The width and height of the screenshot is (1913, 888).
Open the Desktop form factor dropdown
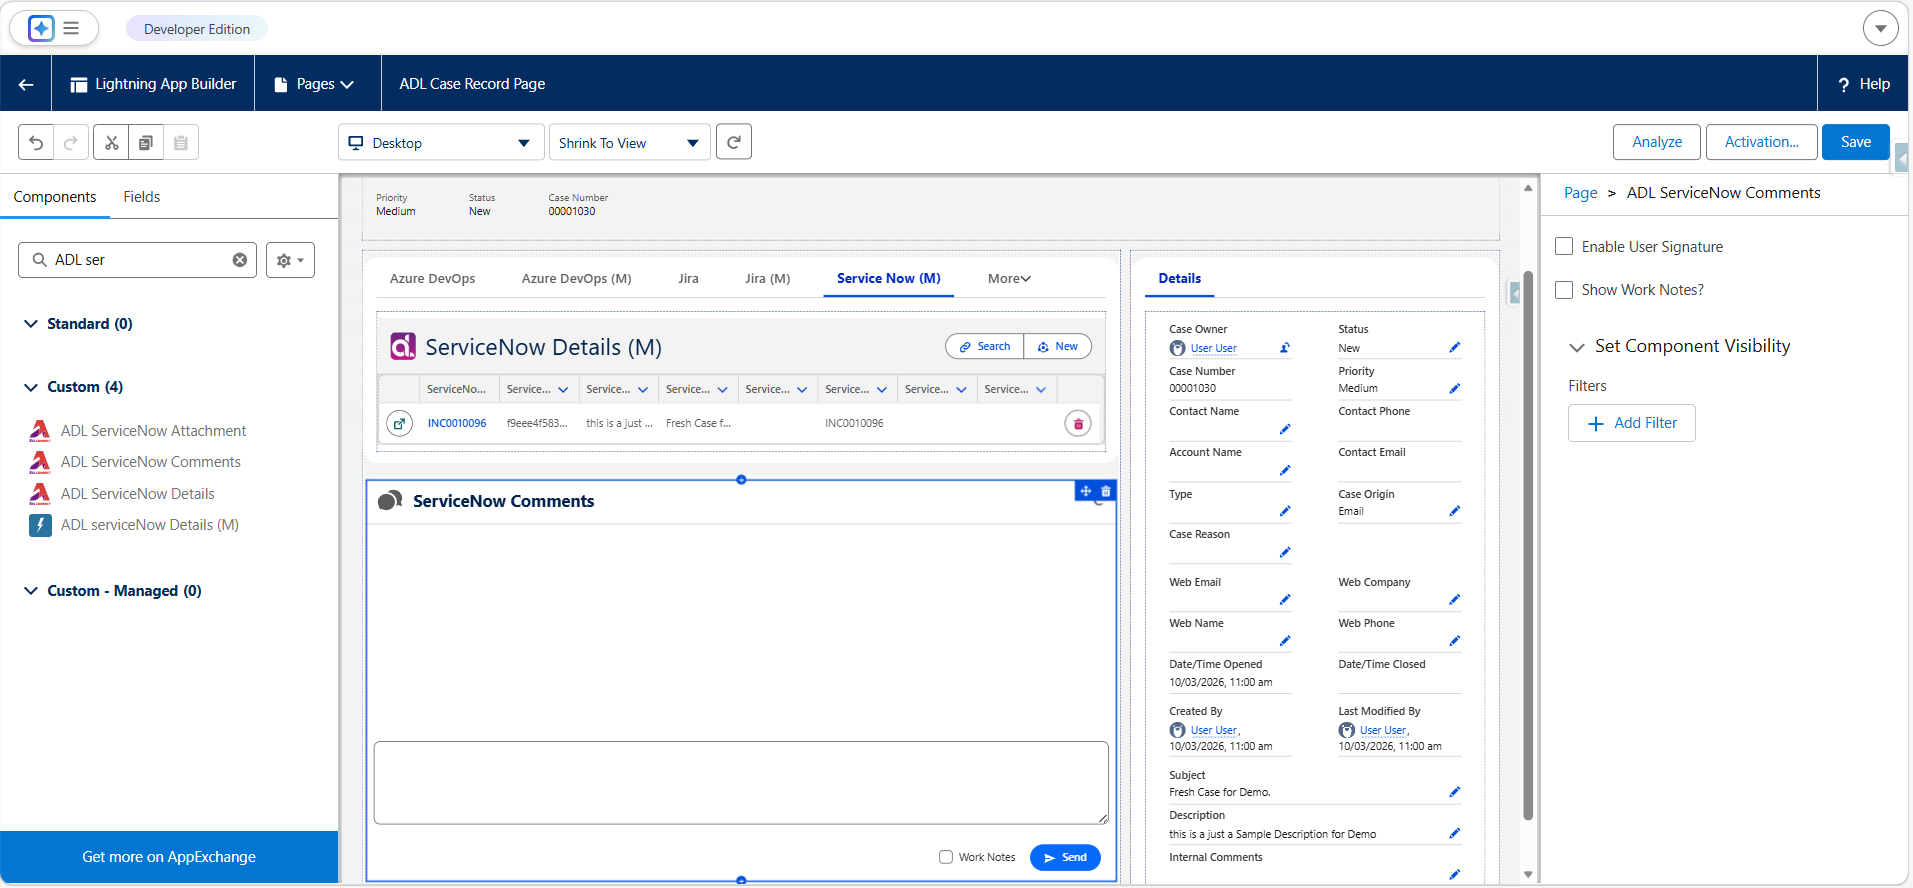[x=441, y=143]
